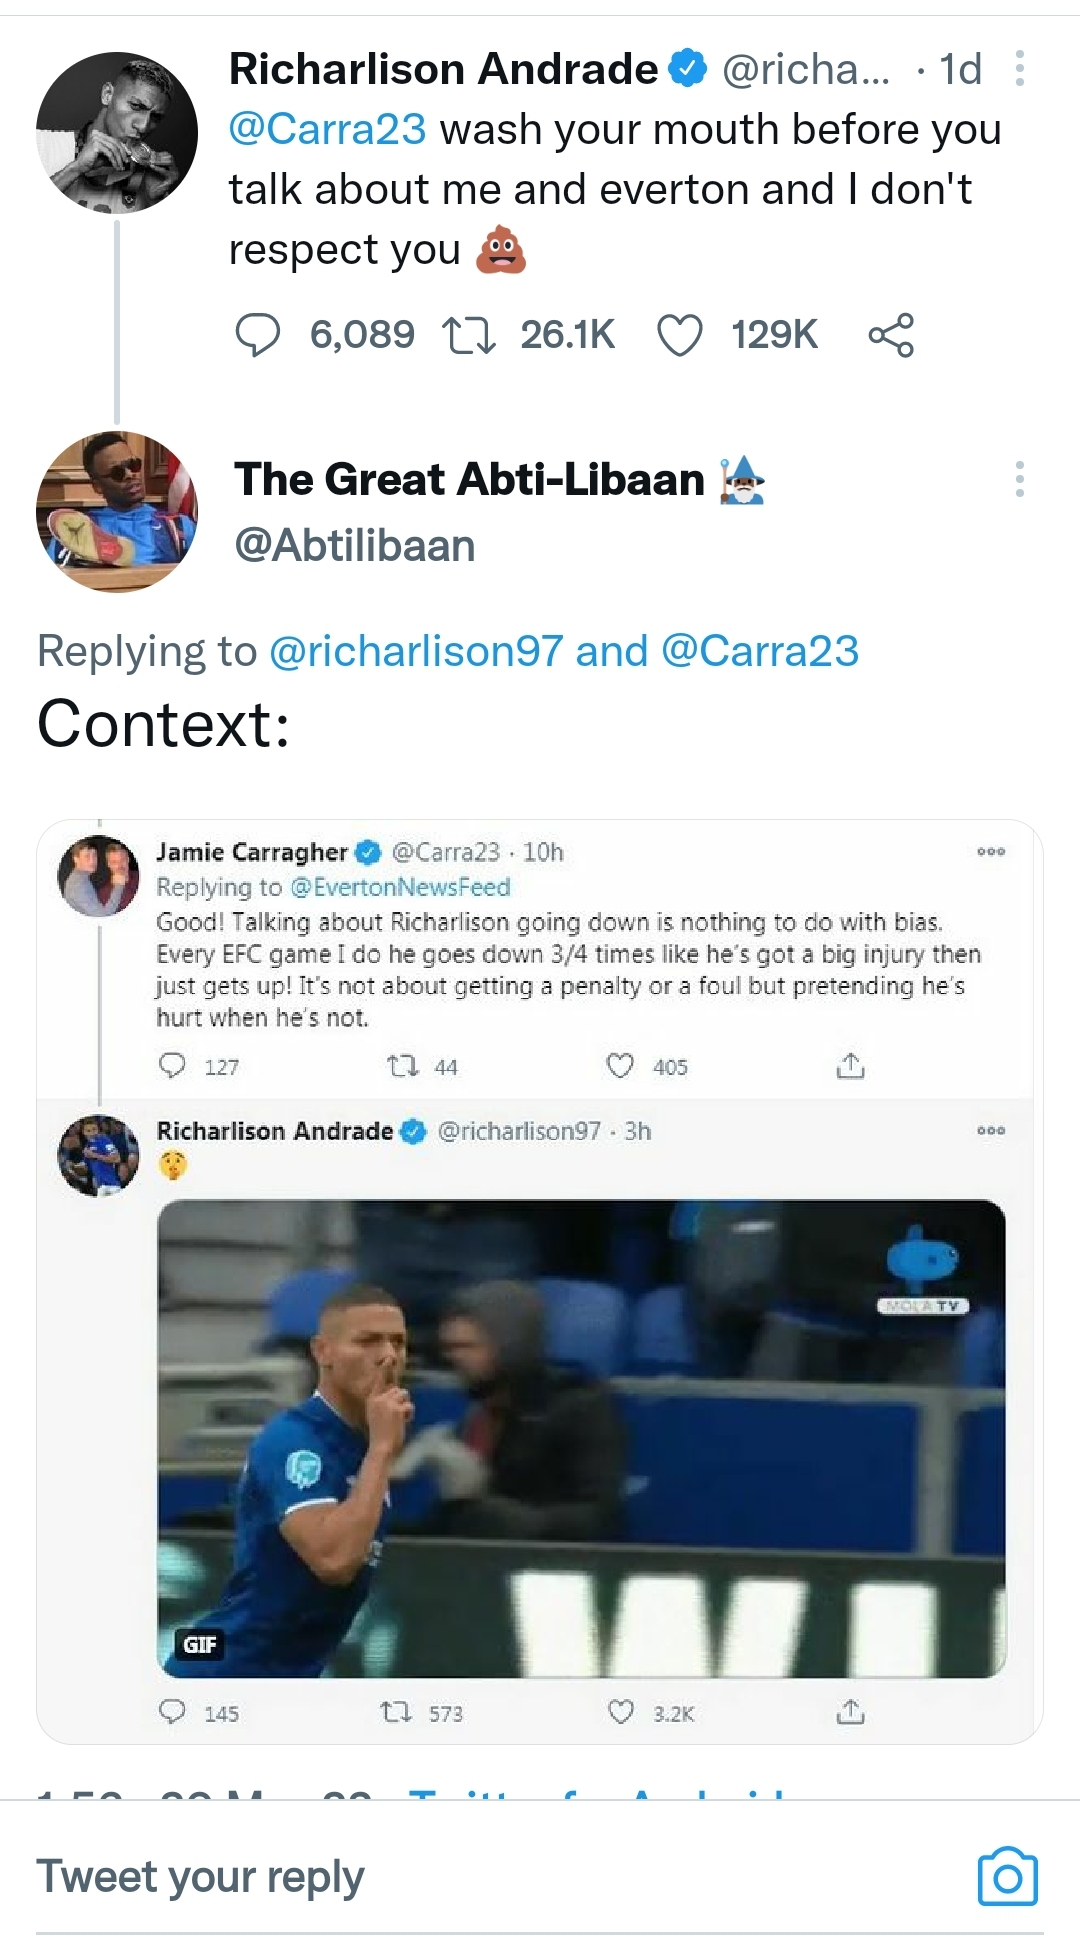Tap the 1d timestamp on Richarlison's tweet
Screen dimensions: 1080x1944
click(x=960, y=69)
